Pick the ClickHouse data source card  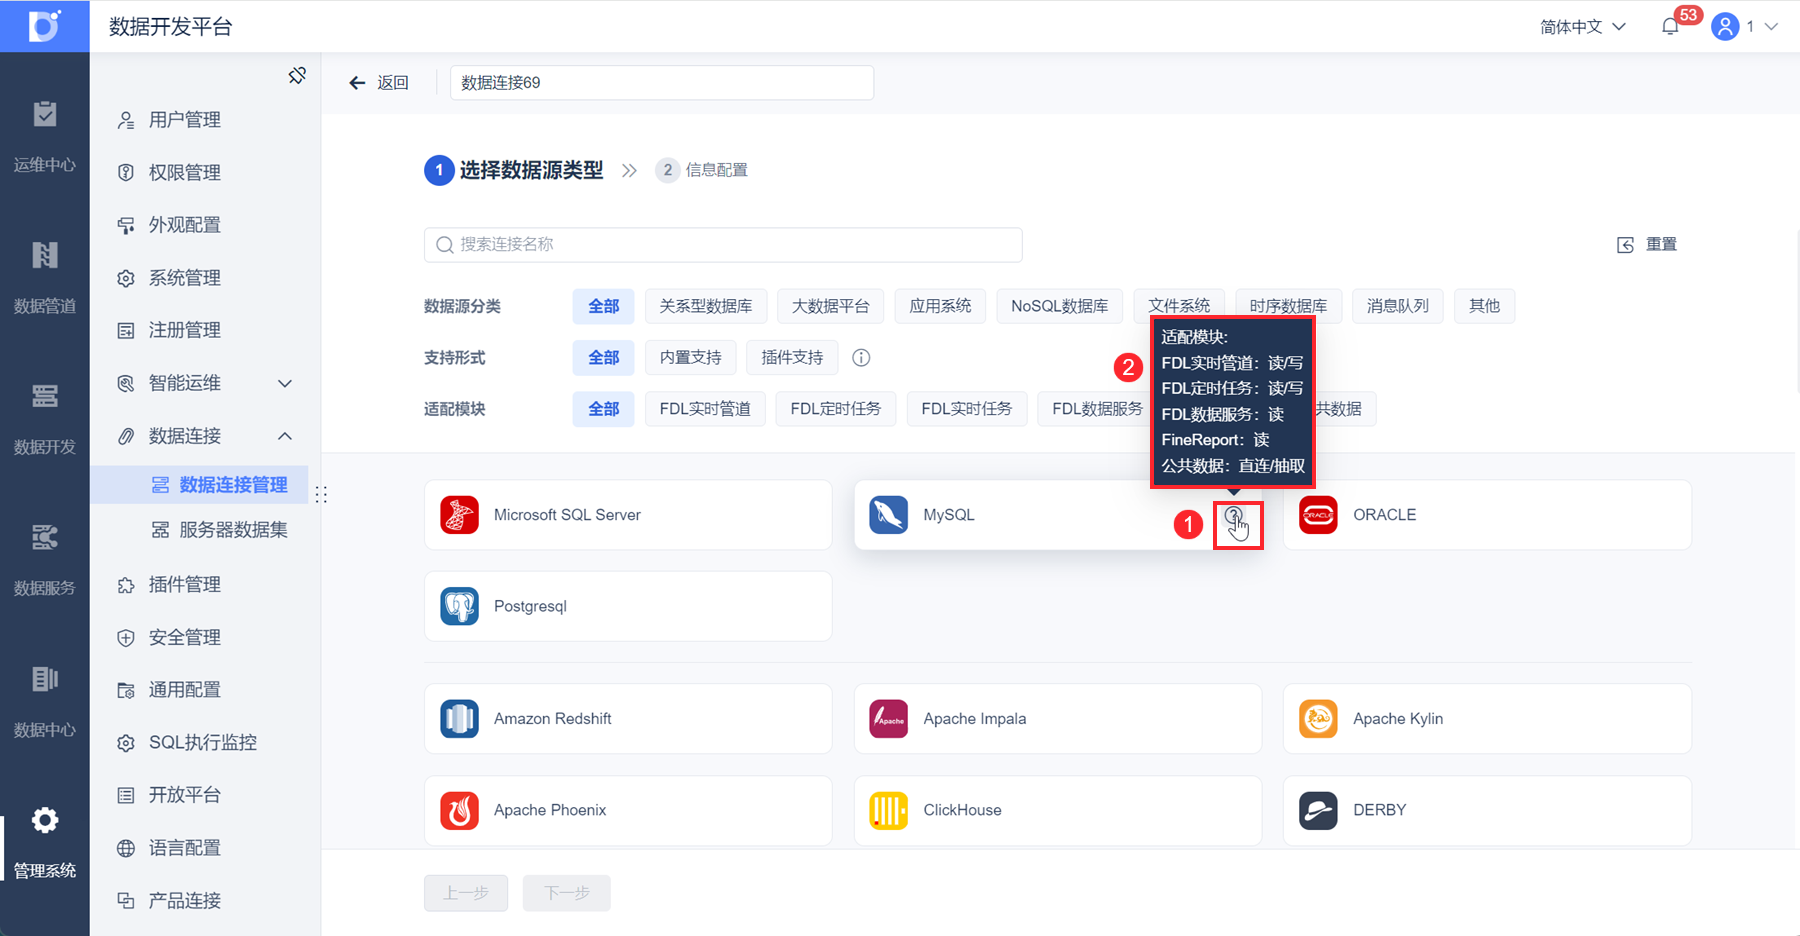pos(1058,810)
